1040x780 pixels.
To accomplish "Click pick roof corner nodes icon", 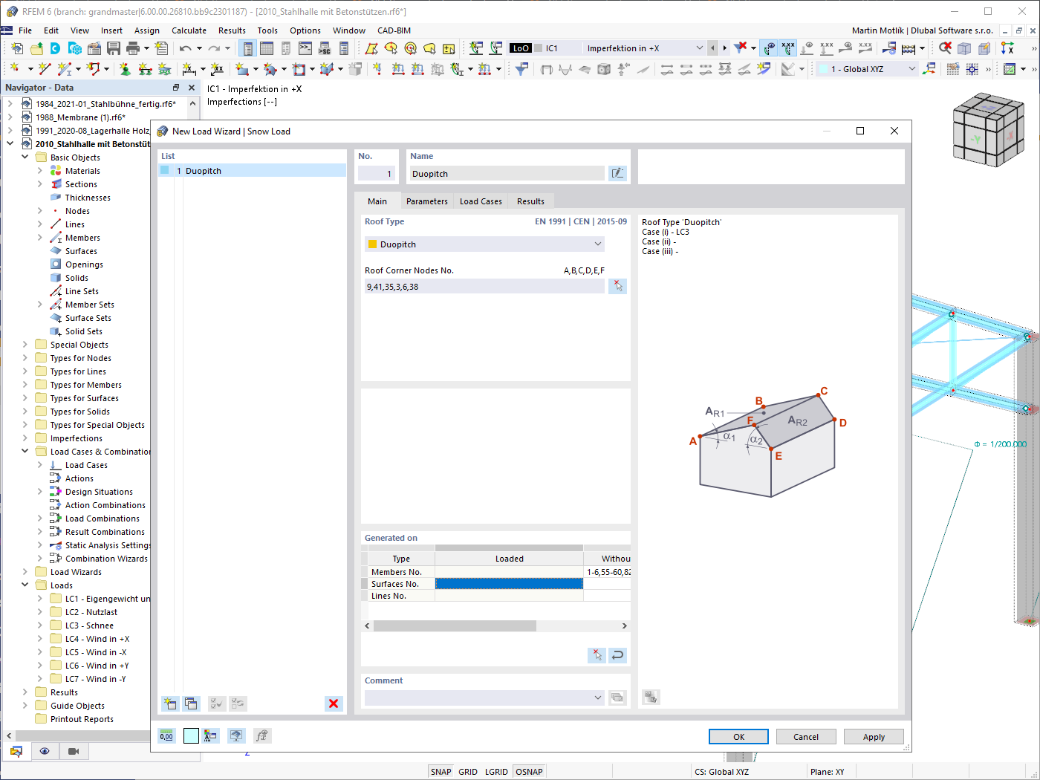I will 618,286.
